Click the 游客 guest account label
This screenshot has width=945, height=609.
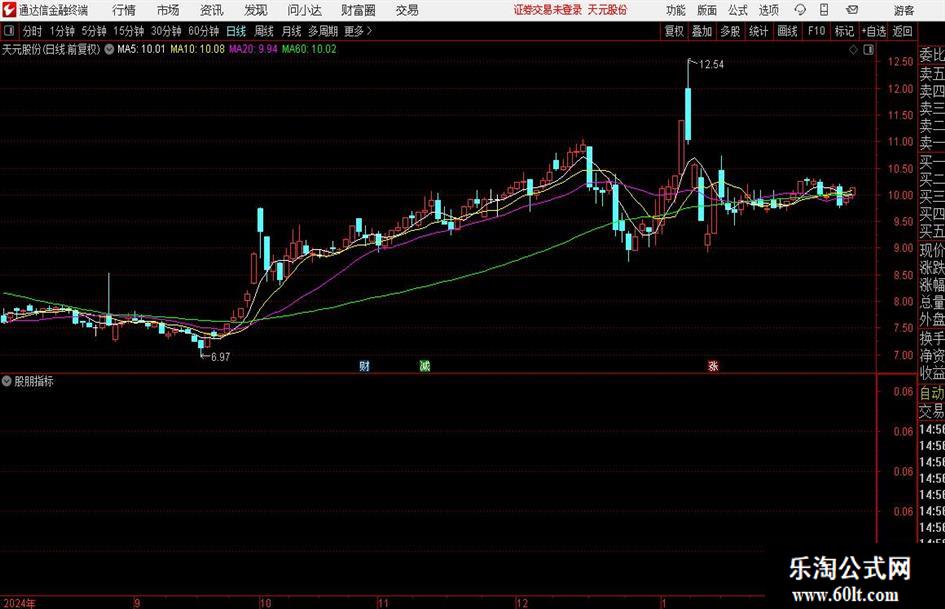(x=904, y=10)
